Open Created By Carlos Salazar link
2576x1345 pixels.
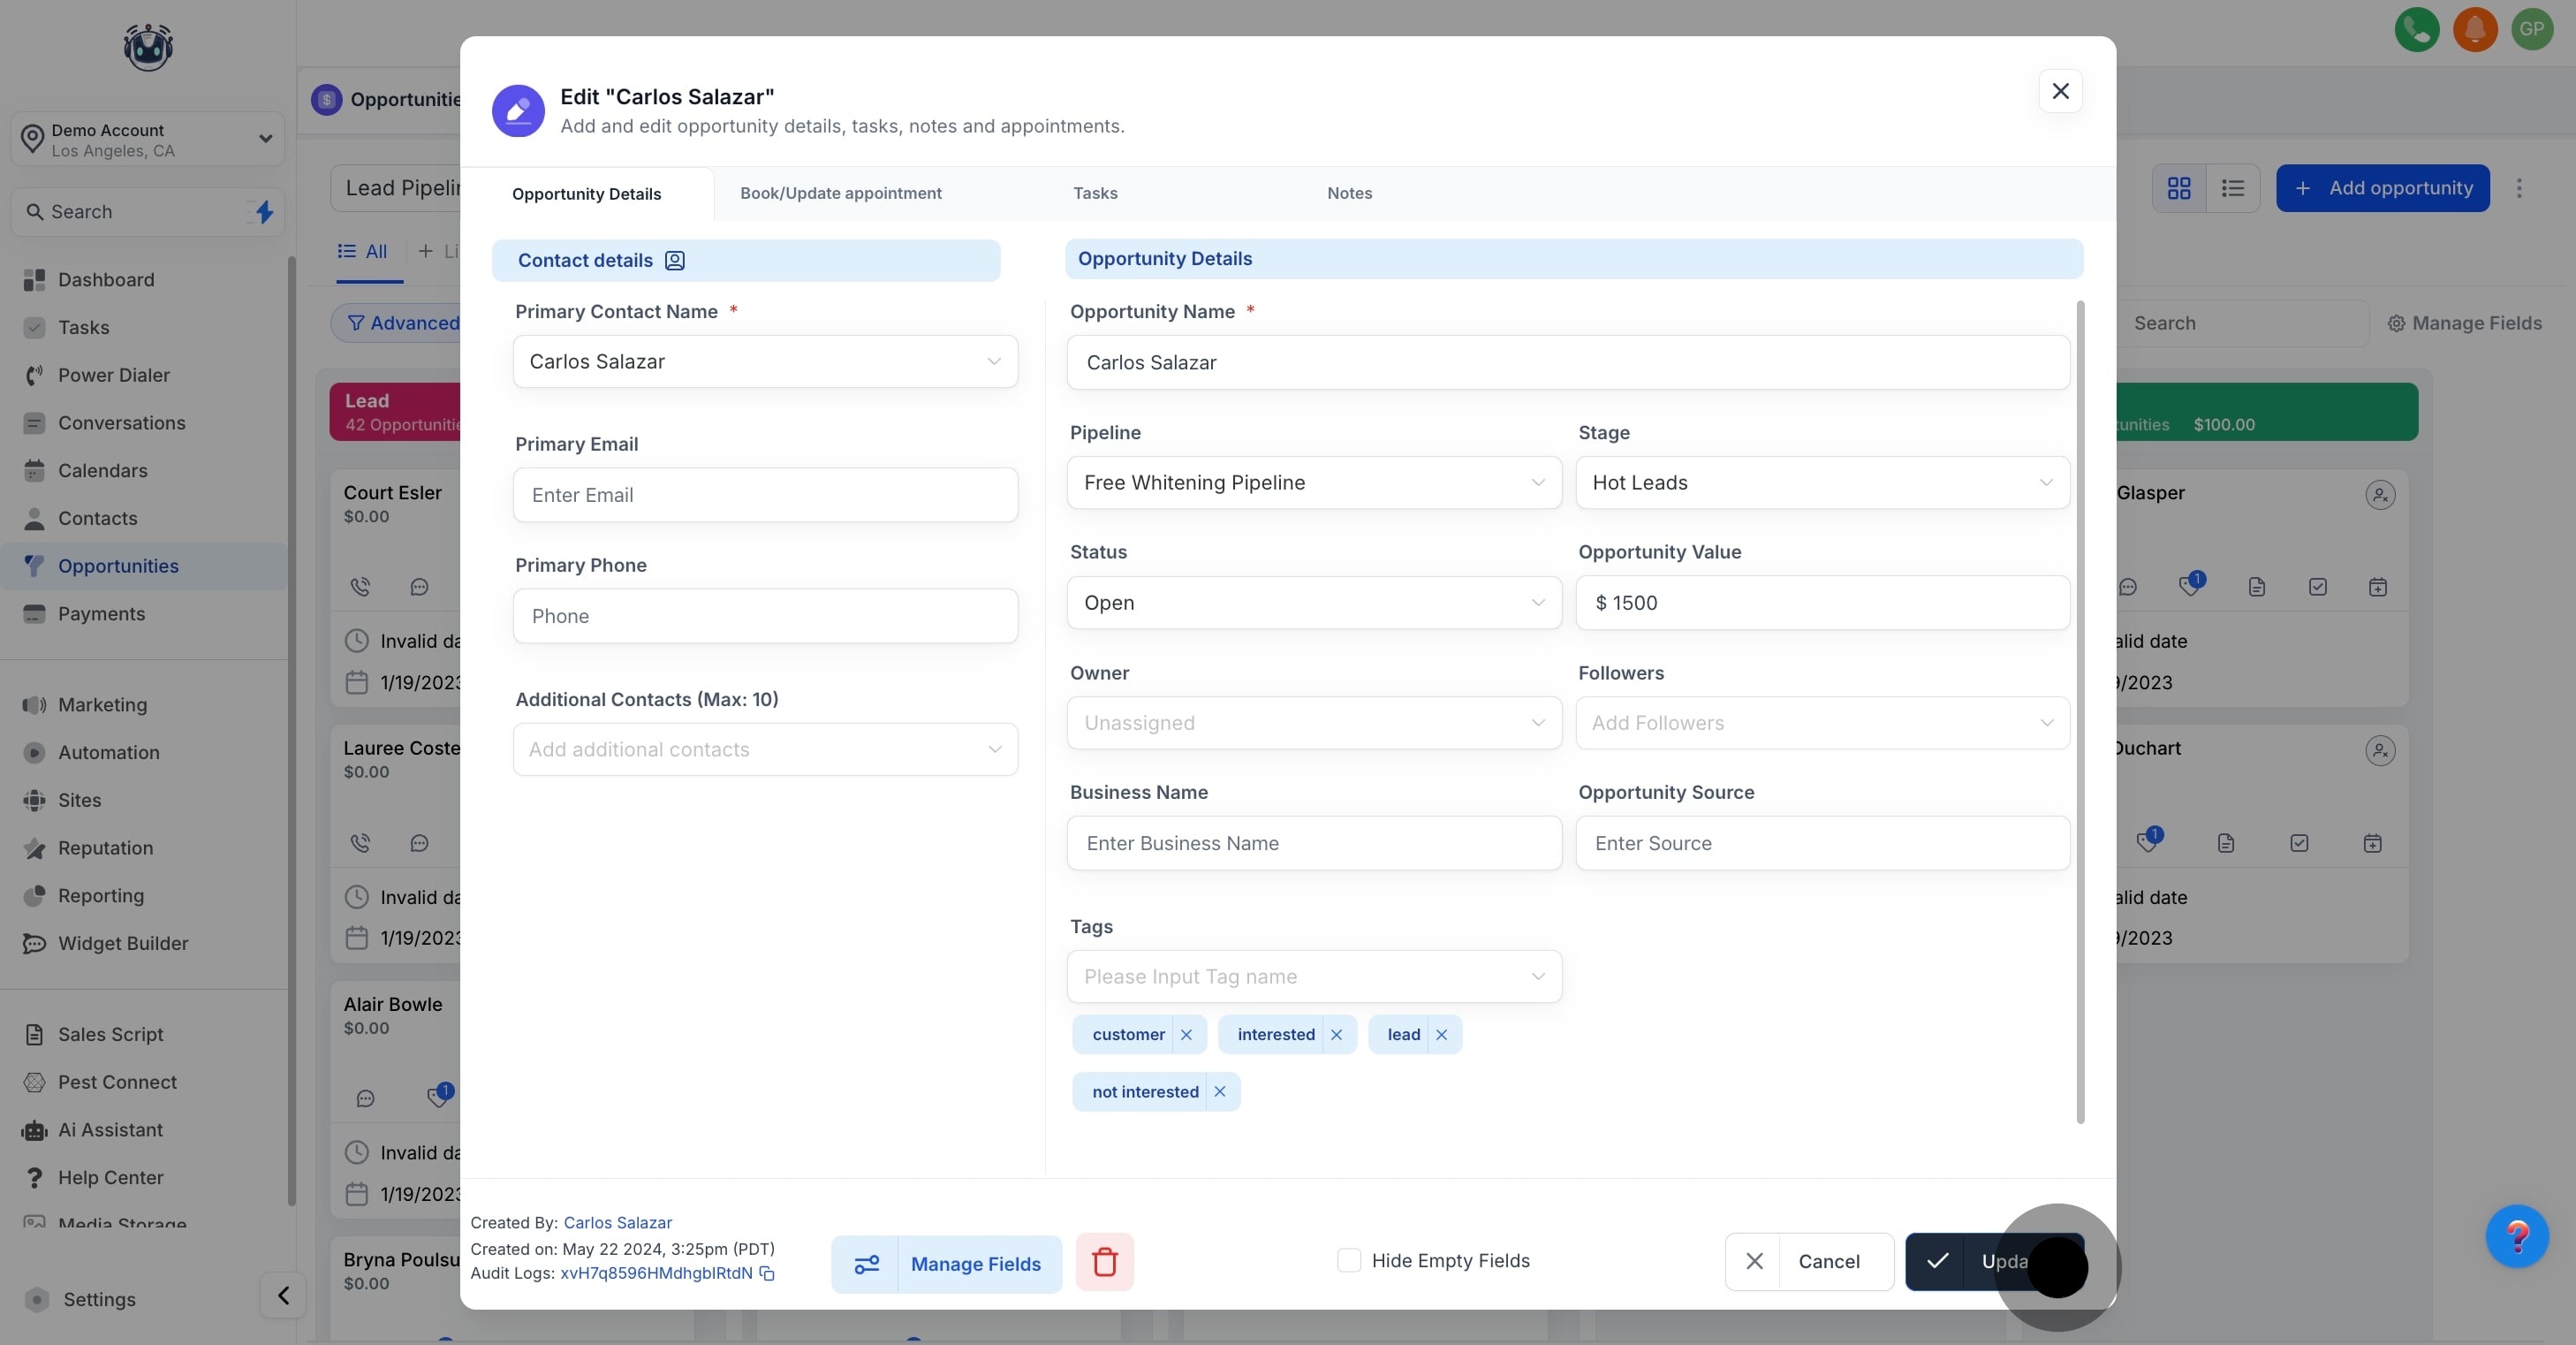[617, 1222]
